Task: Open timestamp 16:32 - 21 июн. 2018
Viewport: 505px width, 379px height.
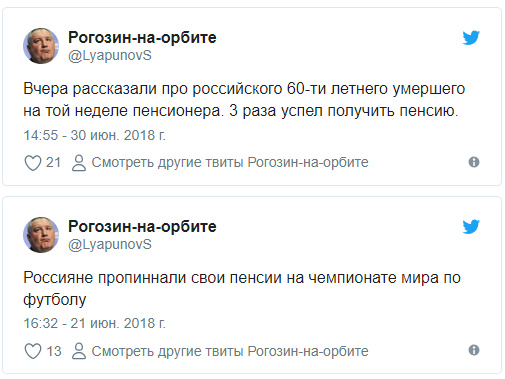Action: [x=94, y=323]
